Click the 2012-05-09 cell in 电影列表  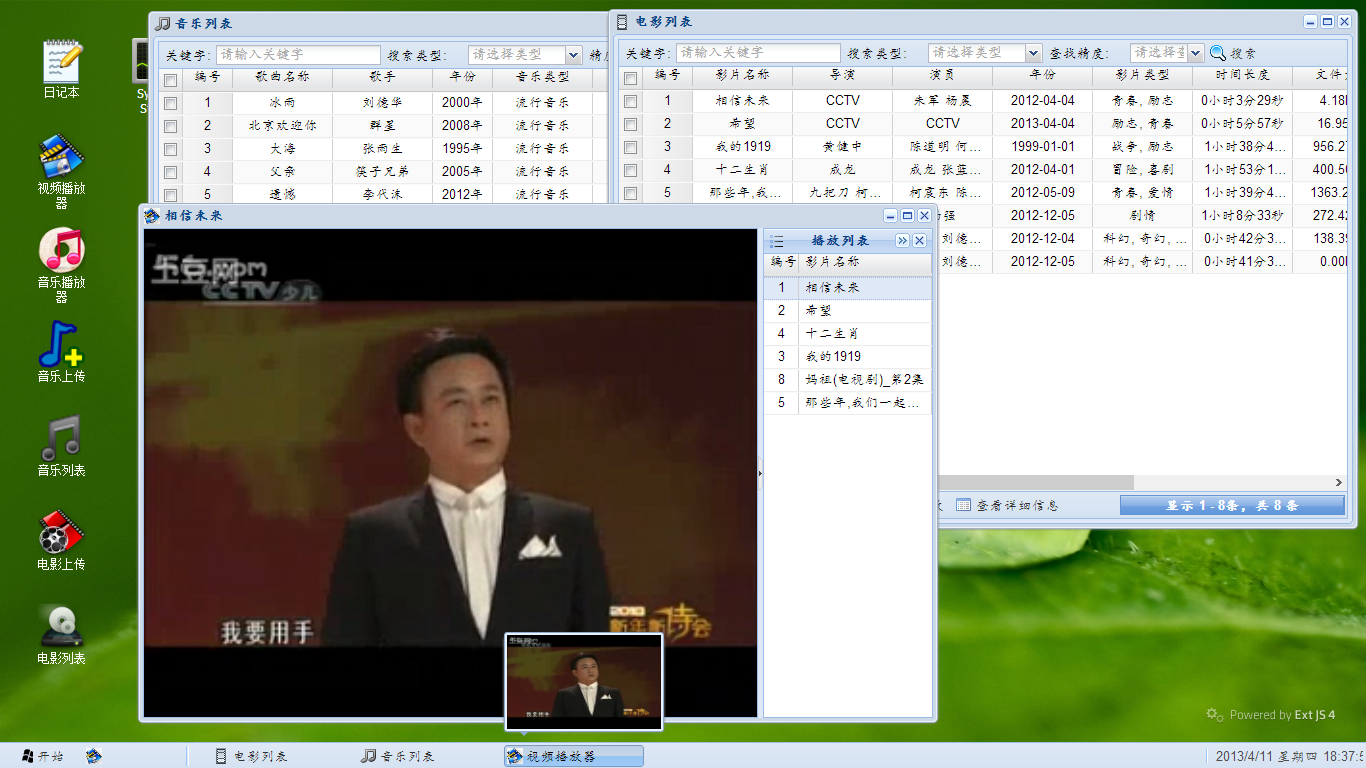coord(1042,193)
